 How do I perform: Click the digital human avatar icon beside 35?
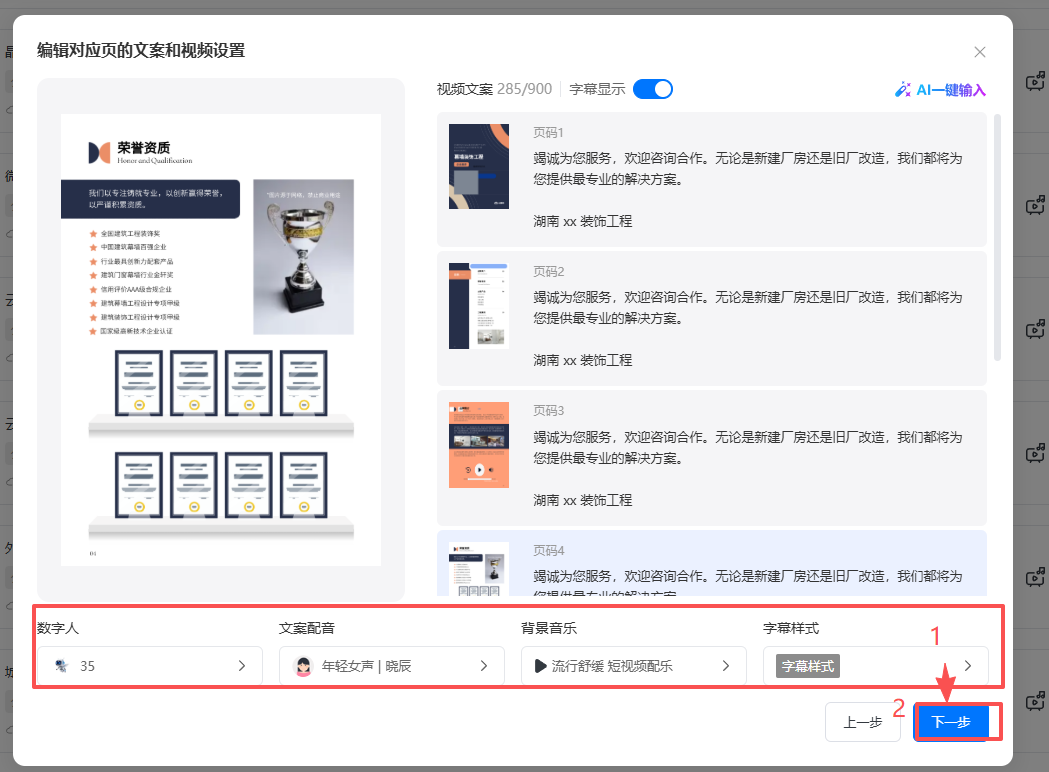pyautogui.click(x=61, y=666)
